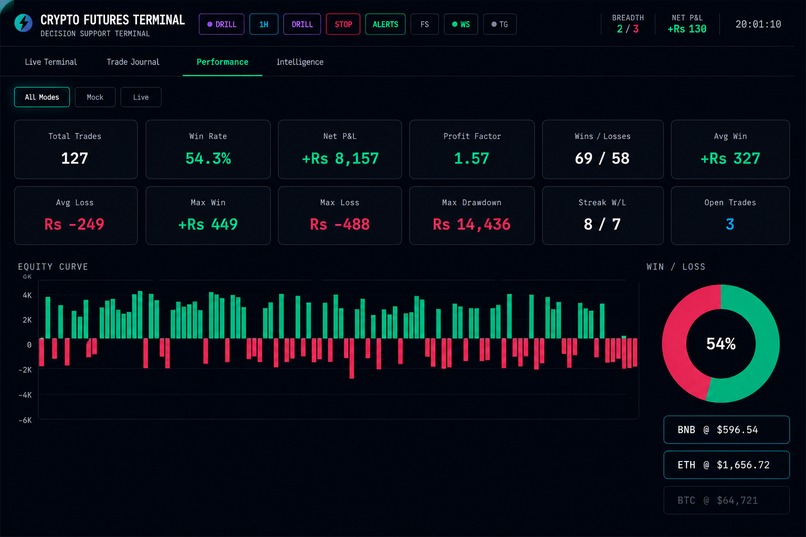Image resolution: width=806 pixels, height=537 pixels.
Task: Click the BREADTH 2 / 3 indicator
Action: (x=628, y=24)
